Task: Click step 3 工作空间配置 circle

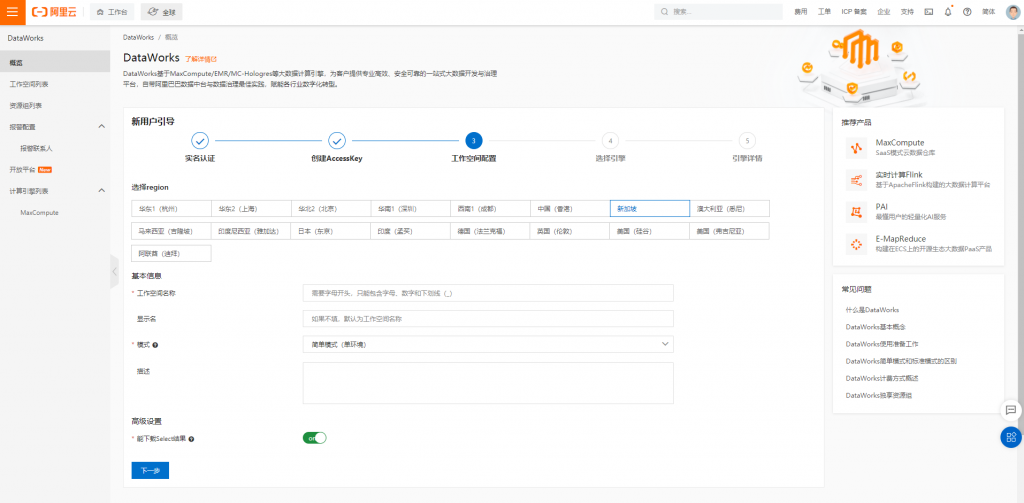Action: [x=473, y=140]
